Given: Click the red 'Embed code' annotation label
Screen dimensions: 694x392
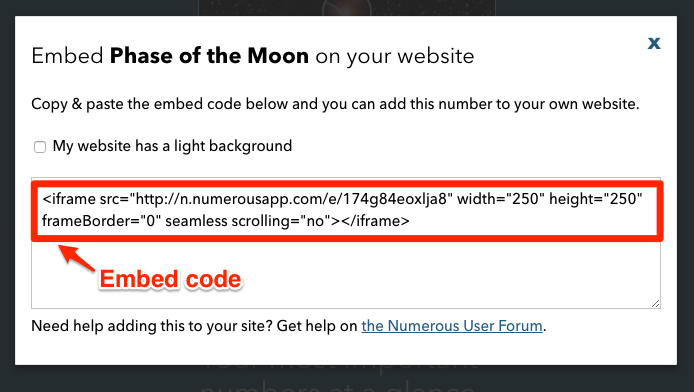Looking at the screenshot, I should 170,279.
